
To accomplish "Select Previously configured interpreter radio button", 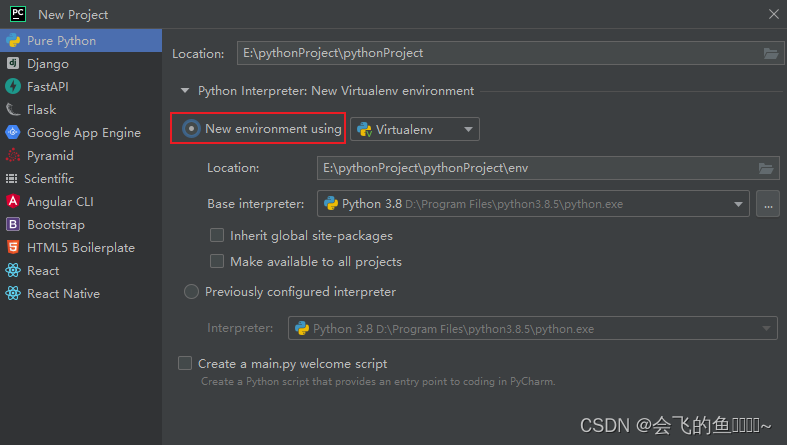I will coord(191,291).
